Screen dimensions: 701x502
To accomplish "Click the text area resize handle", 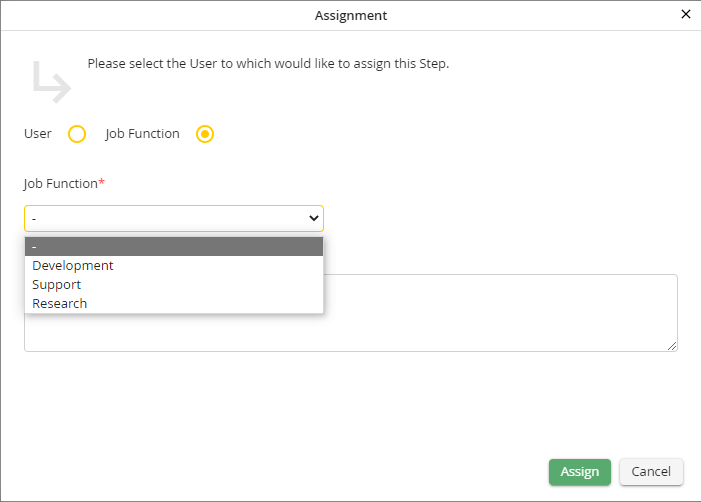I will (672, 345).
